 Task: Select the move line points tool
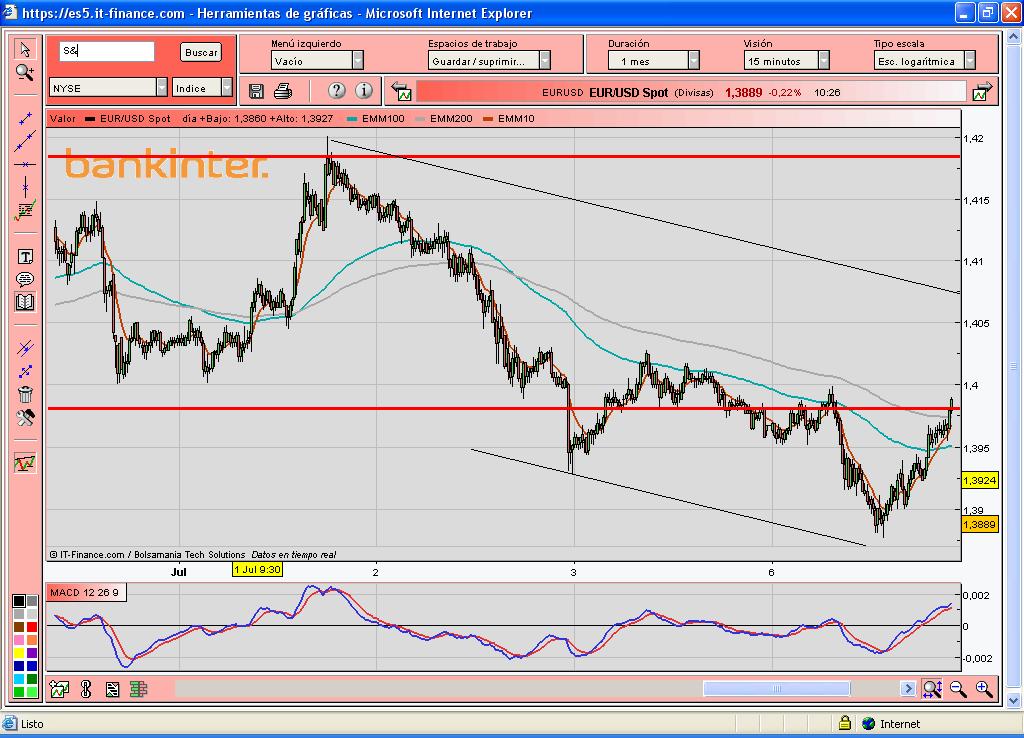[x=25, y=372]
